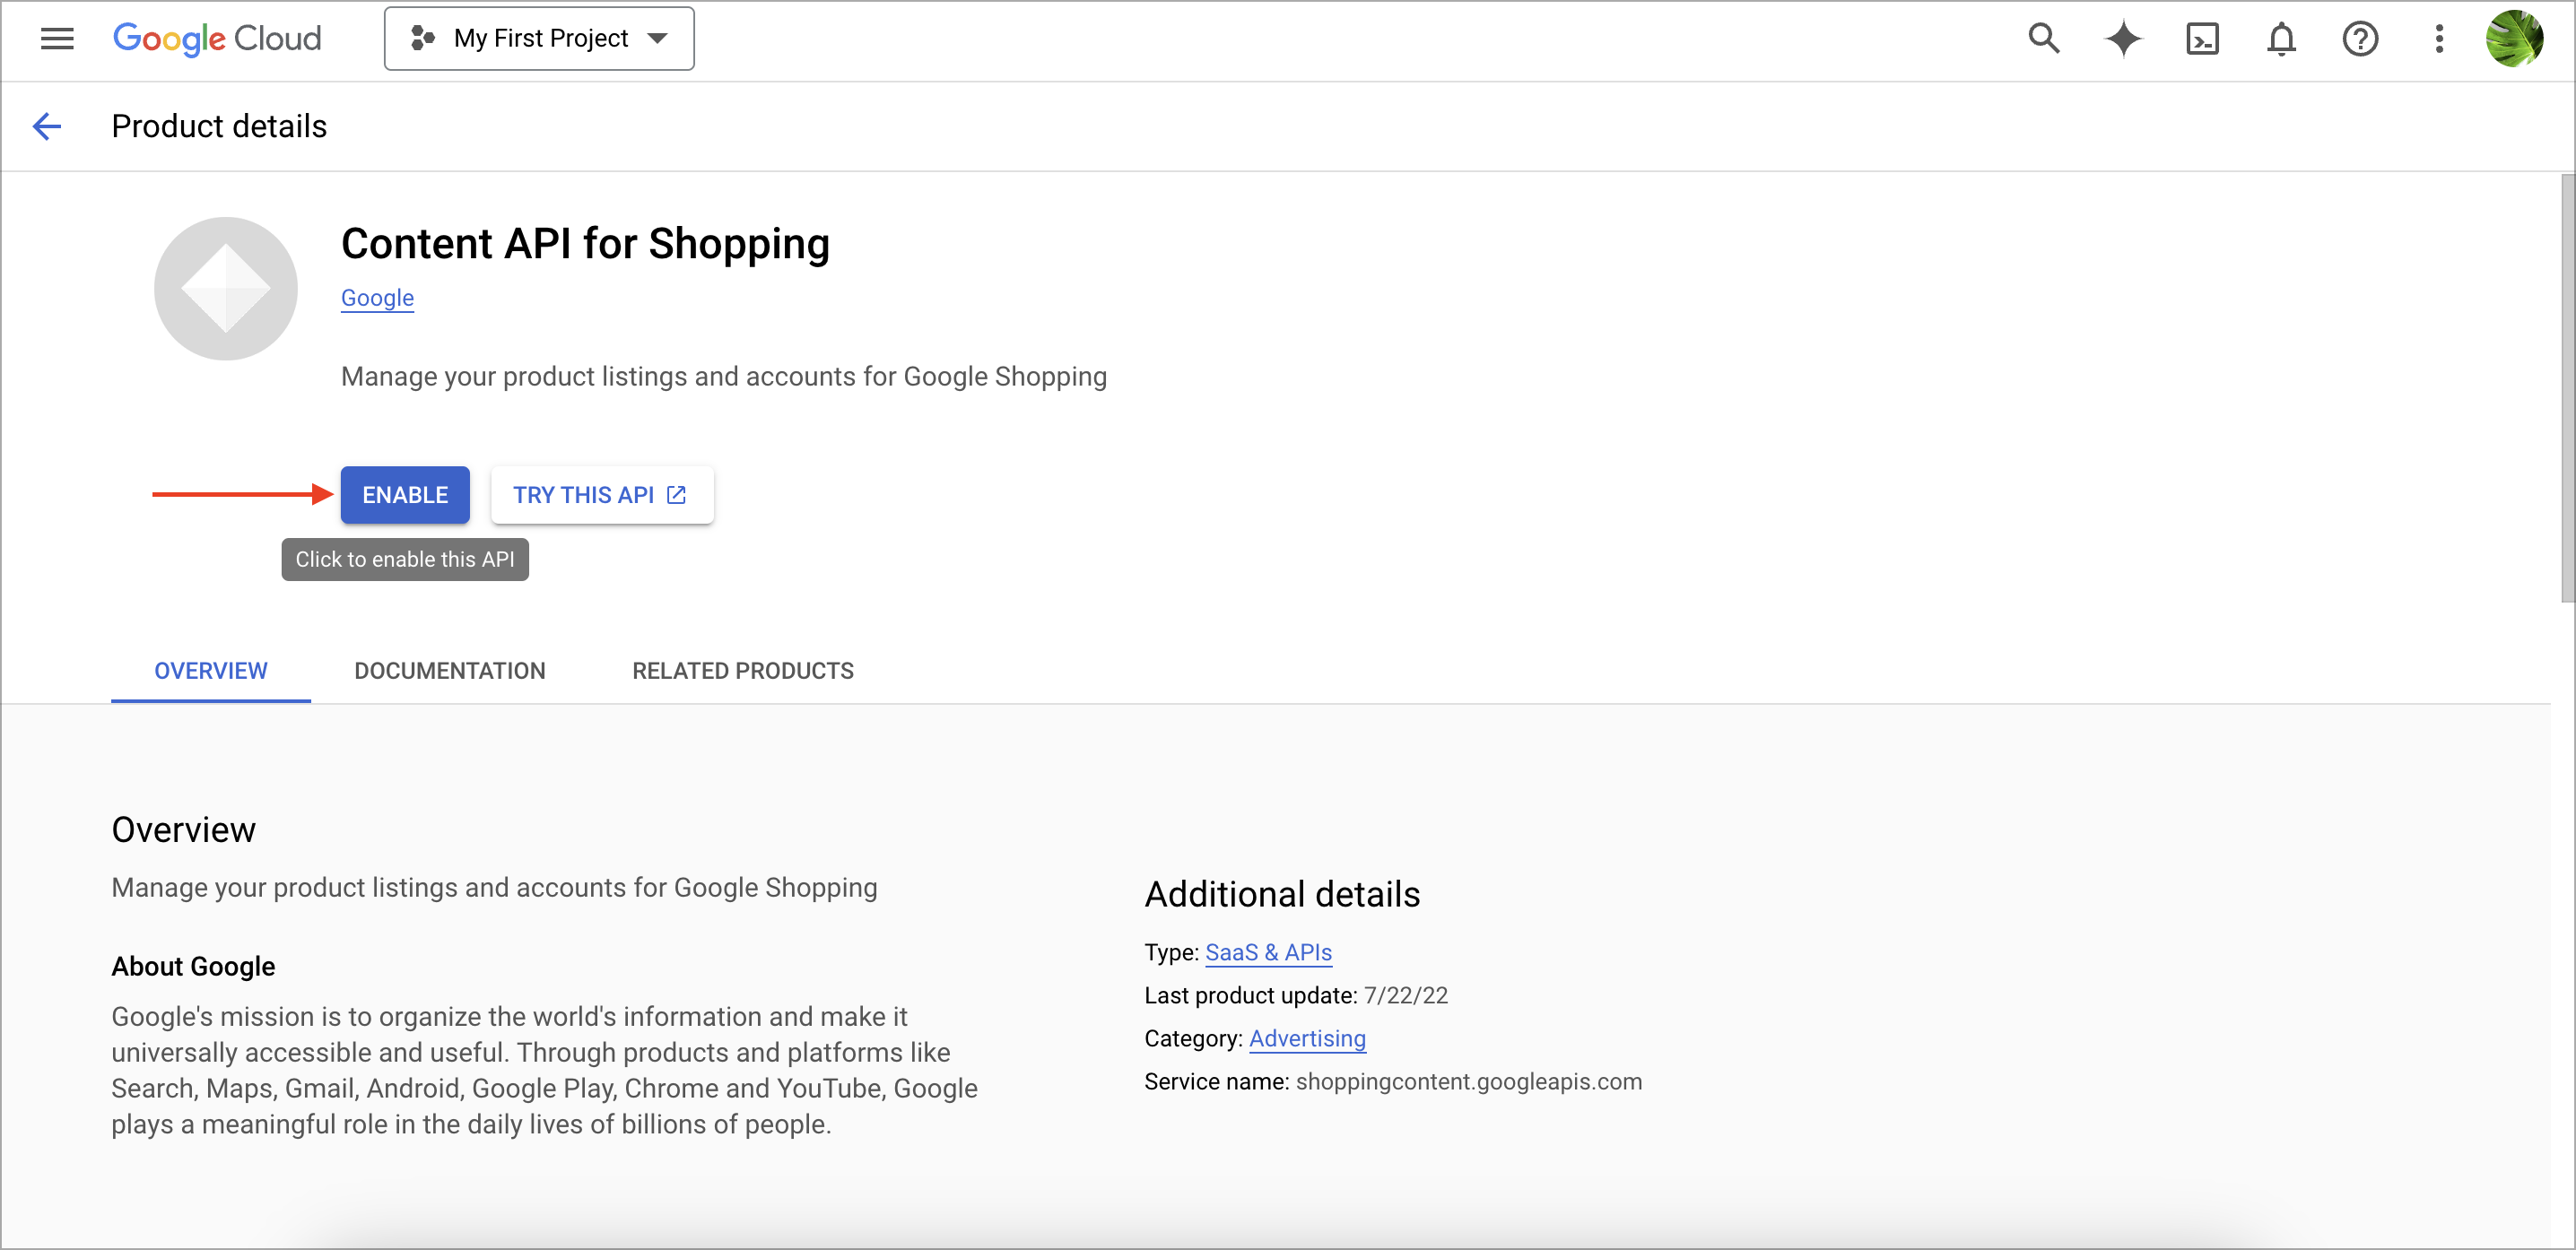Go back using the arrow

click(x=47, y=126)
